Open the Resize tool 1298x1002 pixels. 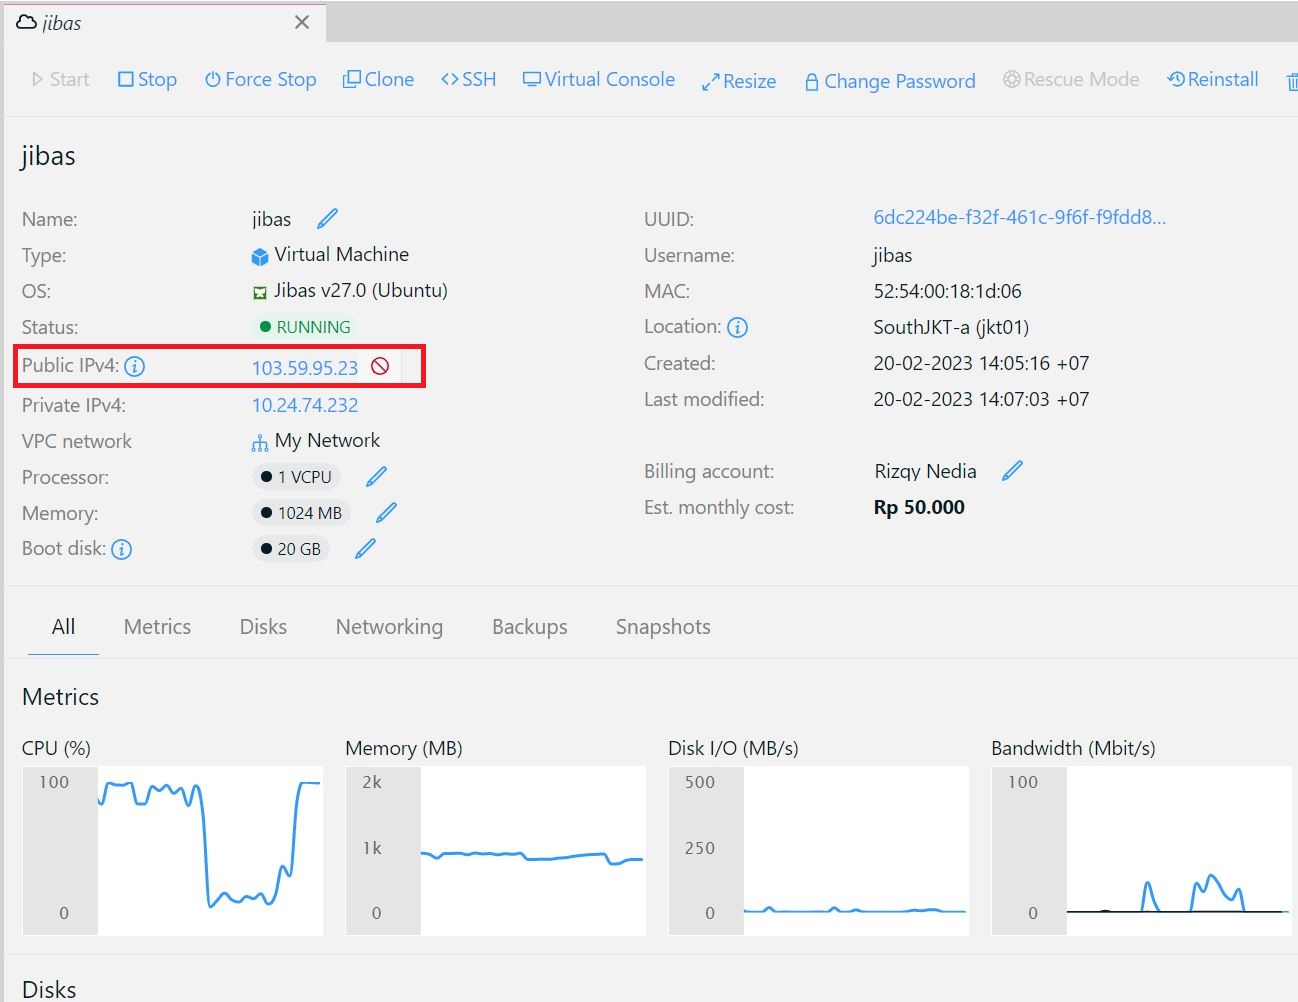pyautogui.click(x=738, y=80)
